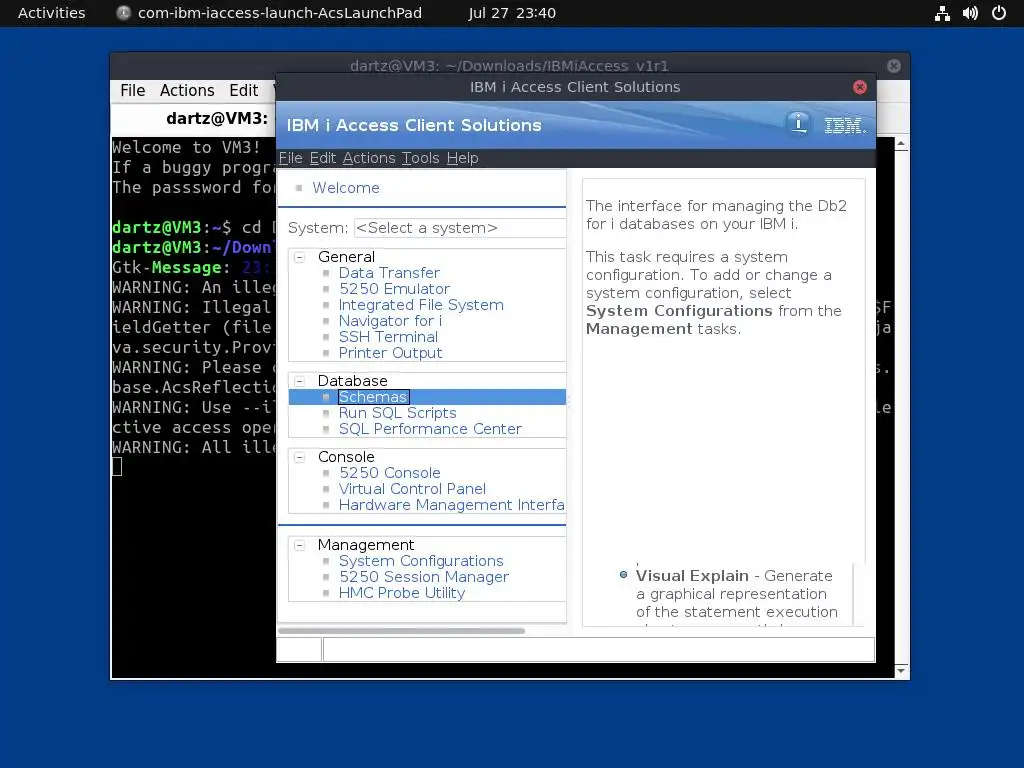
Task: Click the horizontal scrollbar under task list
Action: click(x=402, y=631)
